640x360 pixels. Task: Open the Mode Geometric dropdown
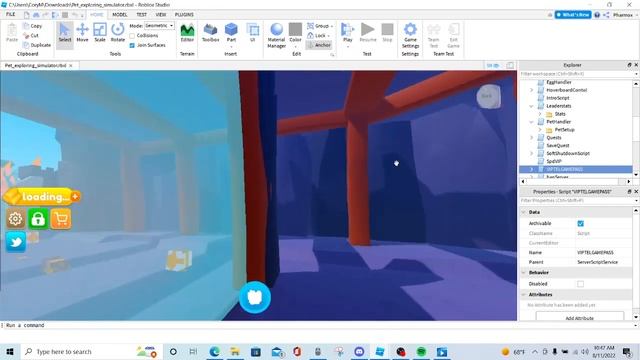coord(159,25)
